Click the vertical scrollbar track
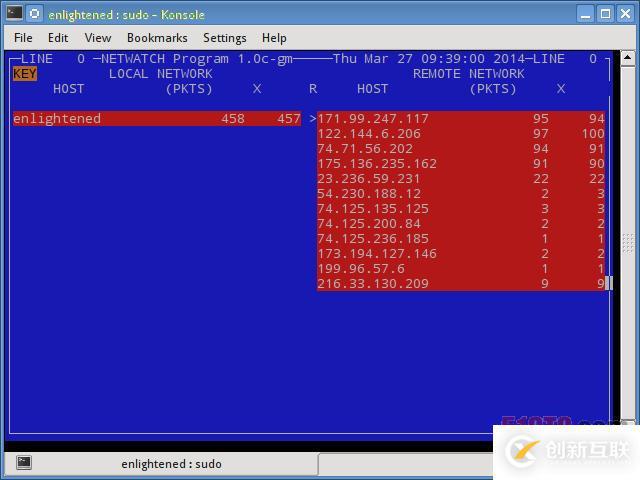 coord(628,241)
